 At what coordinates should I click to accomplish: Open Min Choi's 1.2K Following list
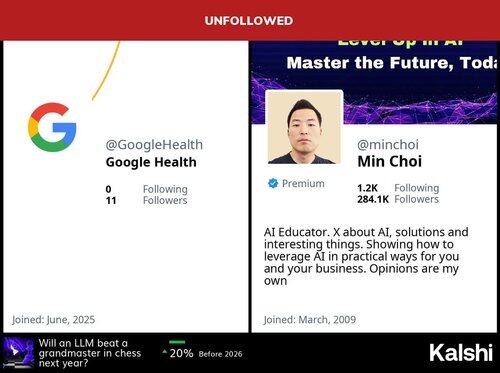[398, 188]
